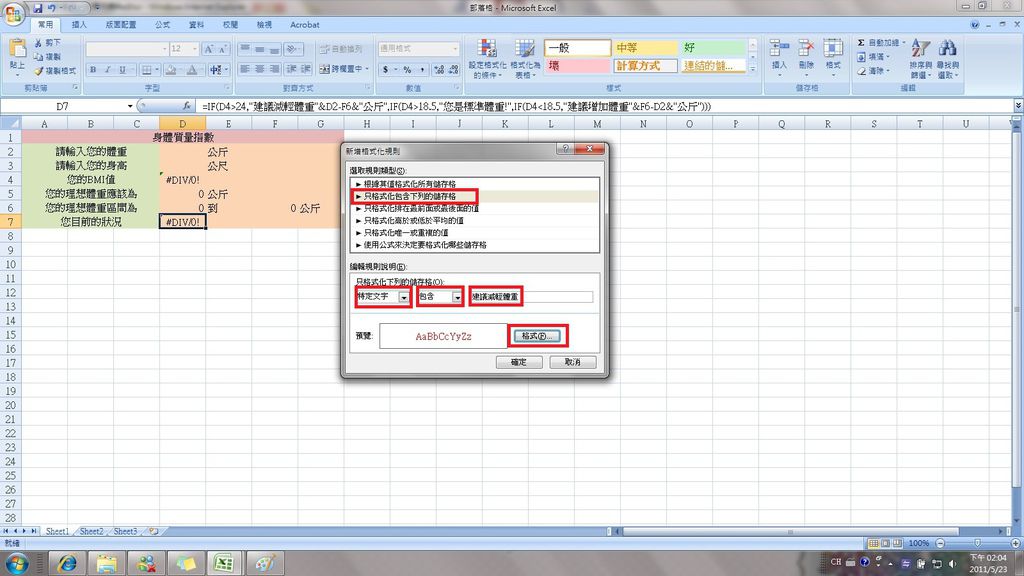This screenshot has width=1024, height=576.
Task: Click the Align Text Right icon
Action: [274, 69]
